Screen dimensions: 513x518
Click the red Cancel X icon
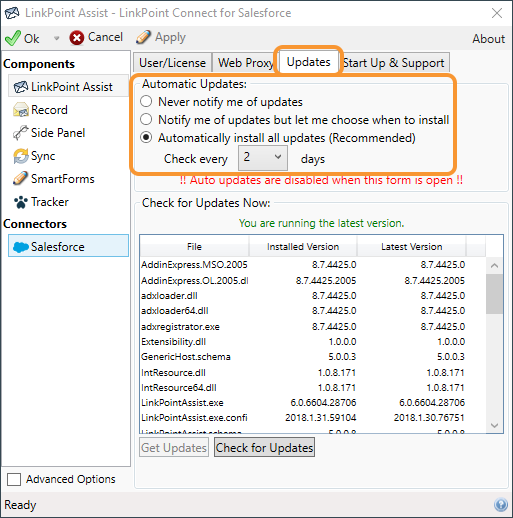[x=77, y=38]
